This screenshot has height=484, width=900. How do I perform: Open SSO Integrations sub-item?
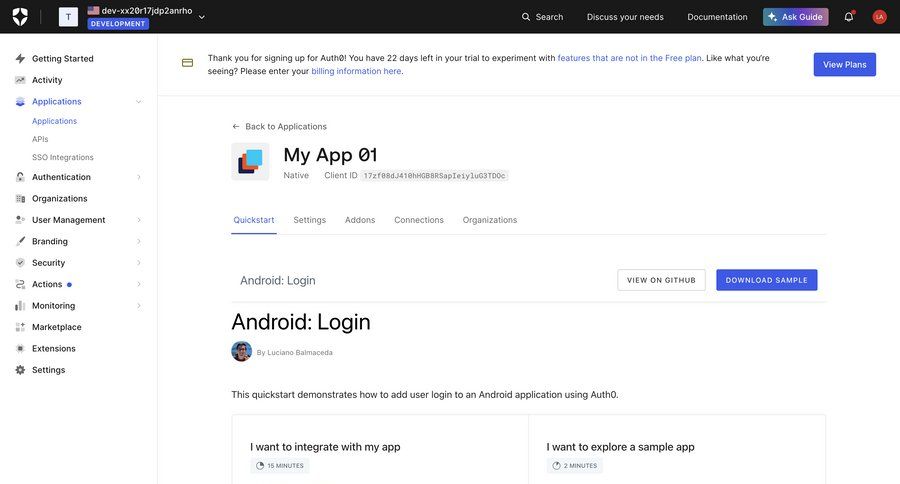(x=63, y=157)
